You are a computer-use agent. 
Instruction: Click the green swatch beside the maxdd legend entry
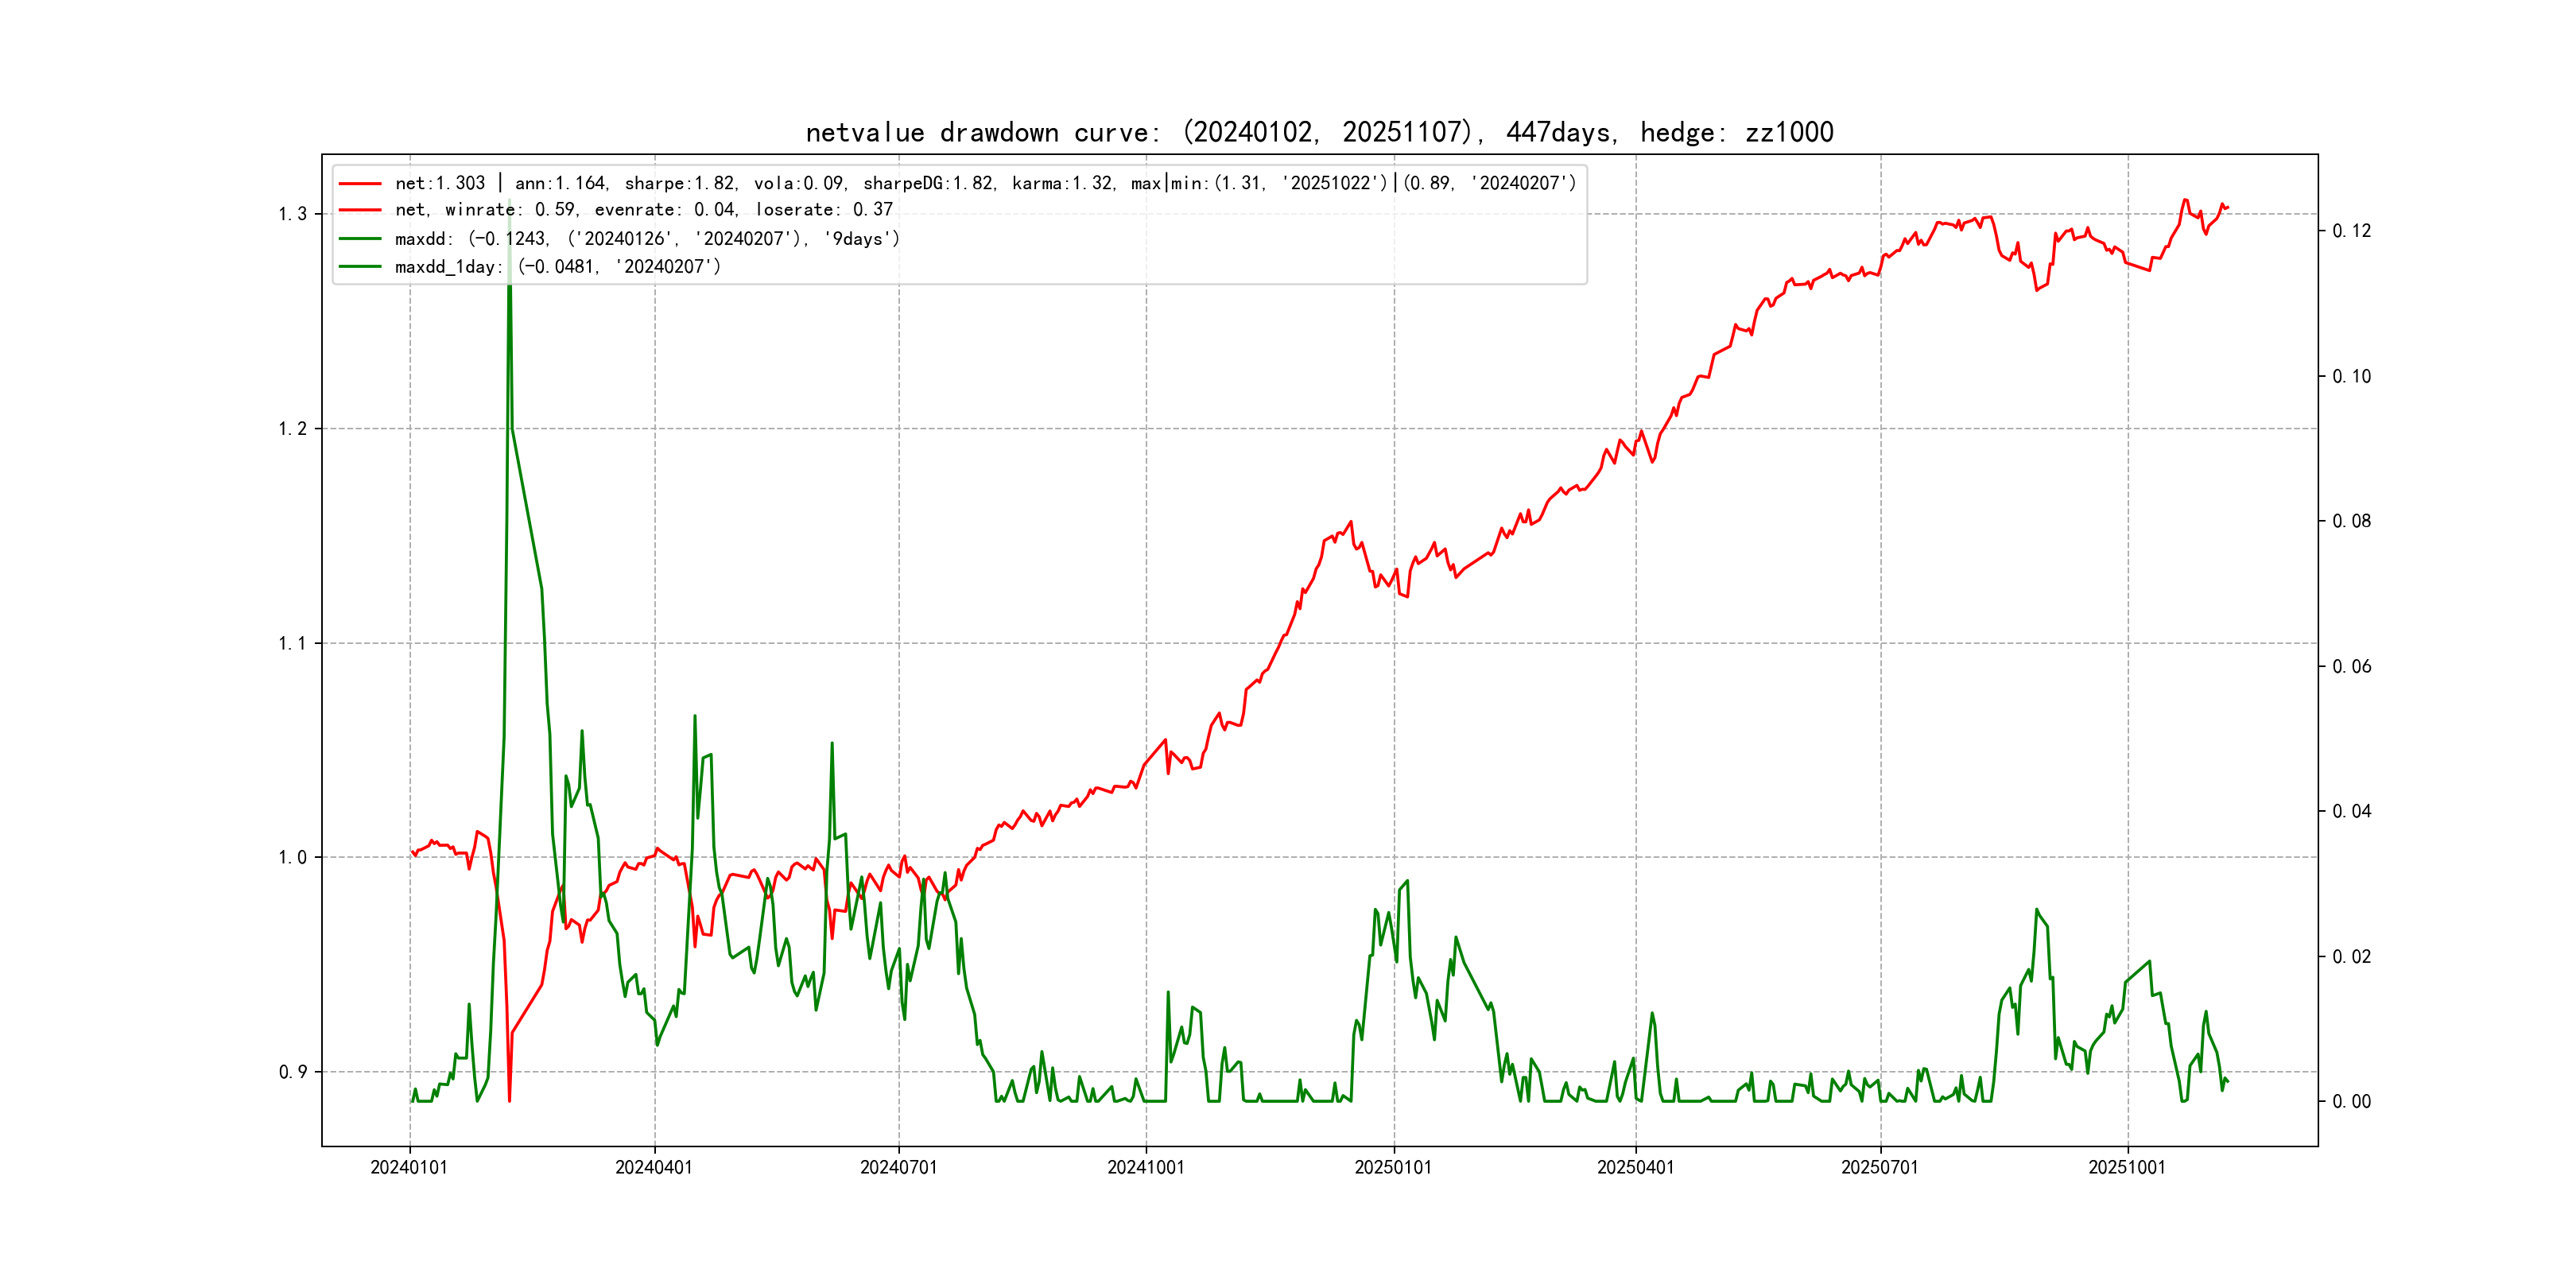360,239
